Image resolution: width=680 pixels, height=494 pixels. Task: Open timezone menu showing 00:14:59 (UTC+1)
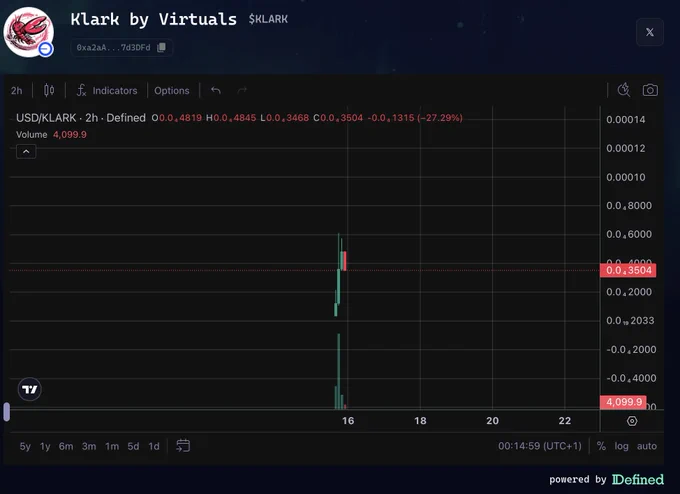pos(539,446)
